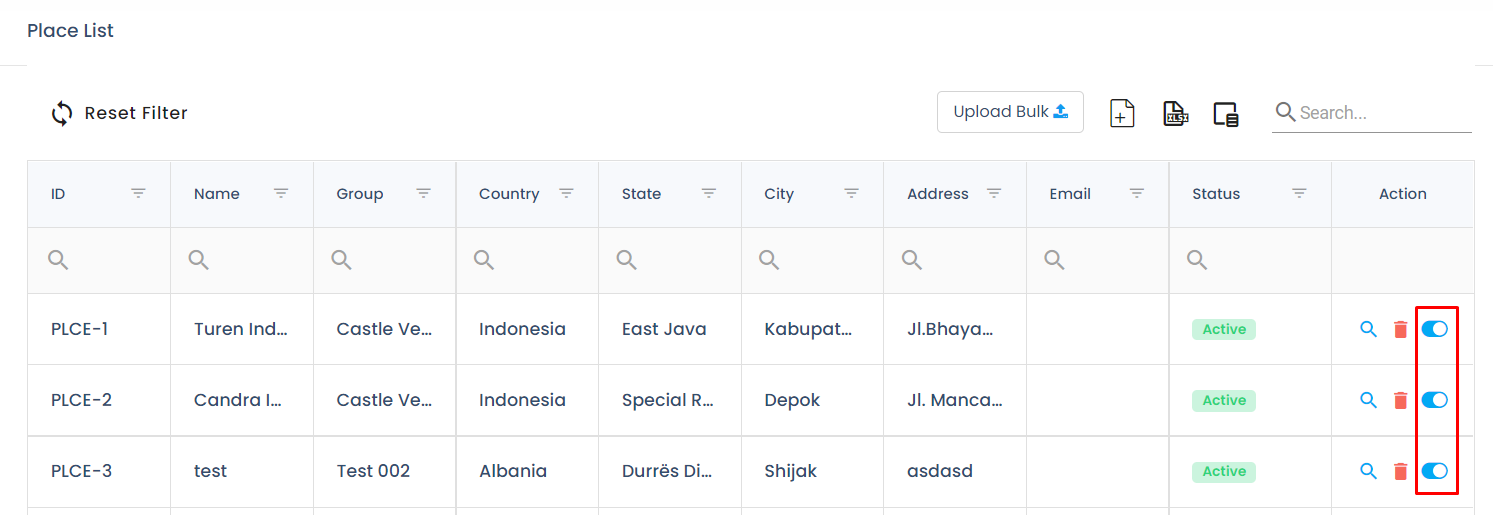Viewport: 1493px width, 515px height.
Task: Open PLCE-3 details via magnifier icon
Action: pyautogui.click(x=1368, y=471)
